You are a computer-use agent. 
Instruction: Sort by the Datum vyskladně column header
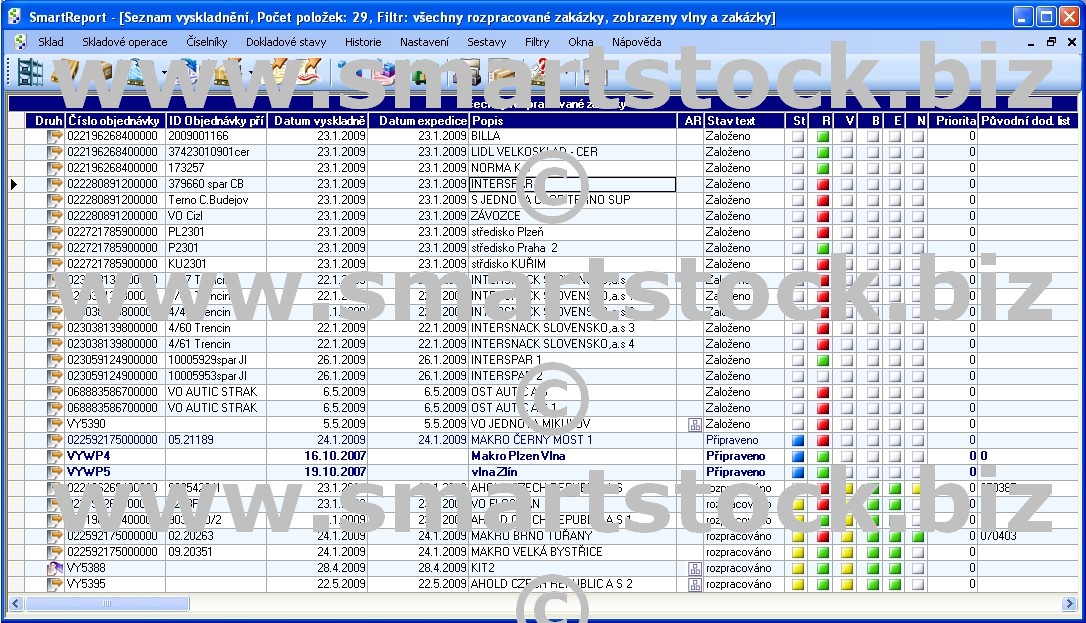pos(317,120)
